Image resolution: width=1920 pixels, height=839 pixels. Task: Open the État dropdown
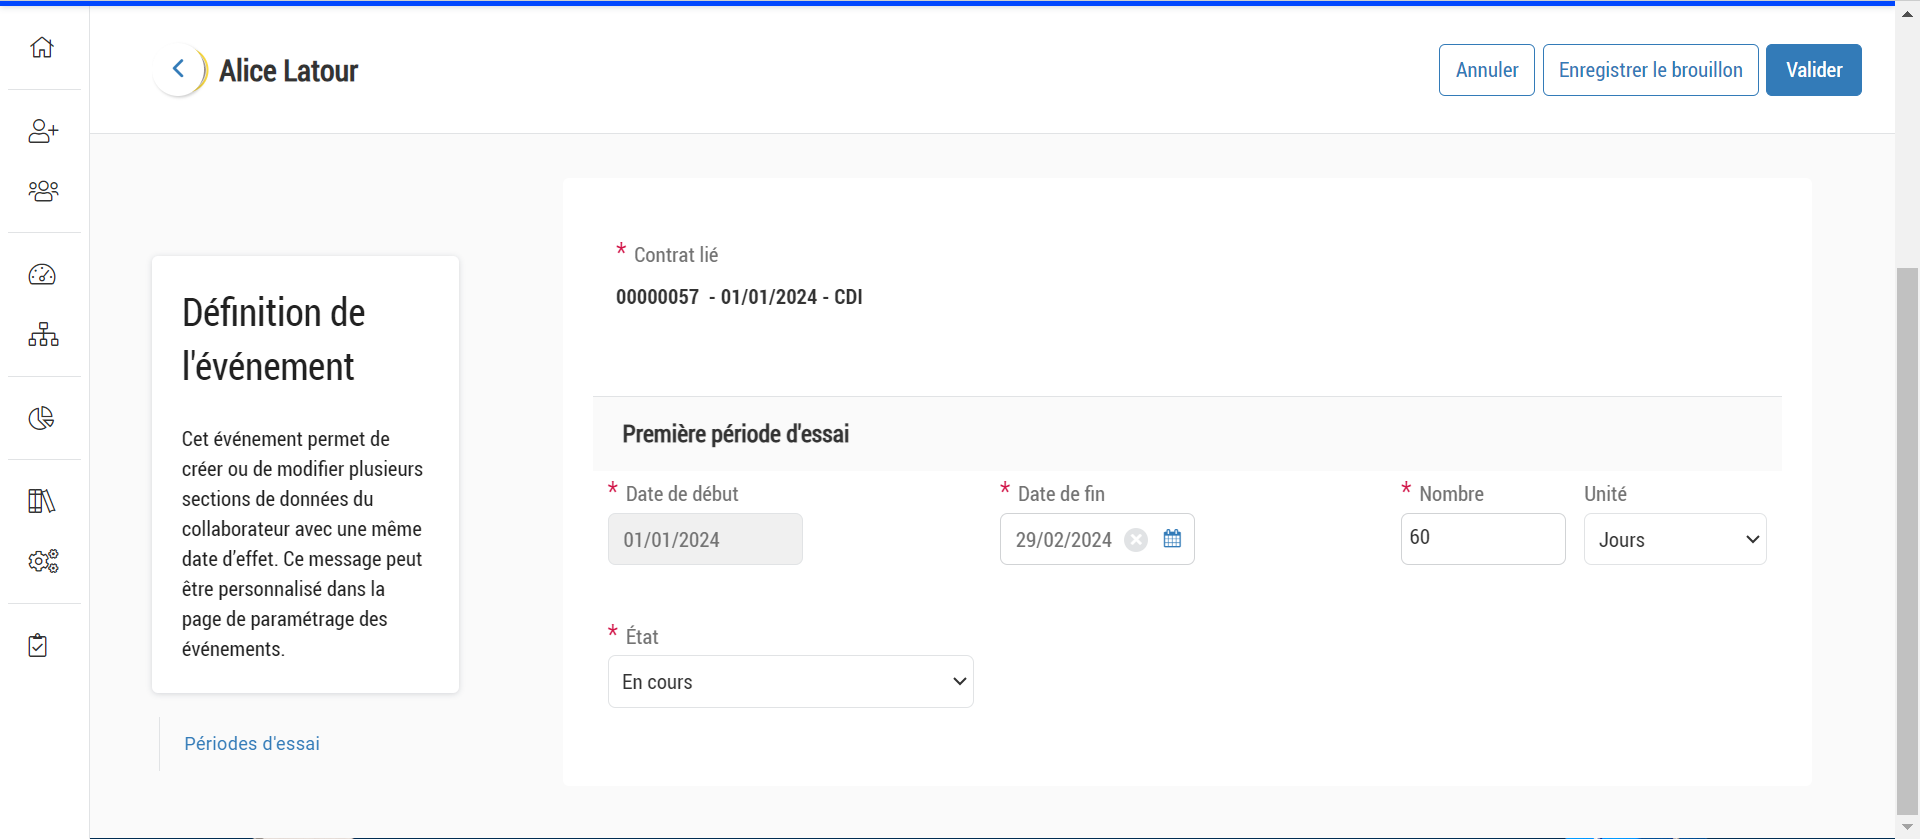click(x=790, y=682)
